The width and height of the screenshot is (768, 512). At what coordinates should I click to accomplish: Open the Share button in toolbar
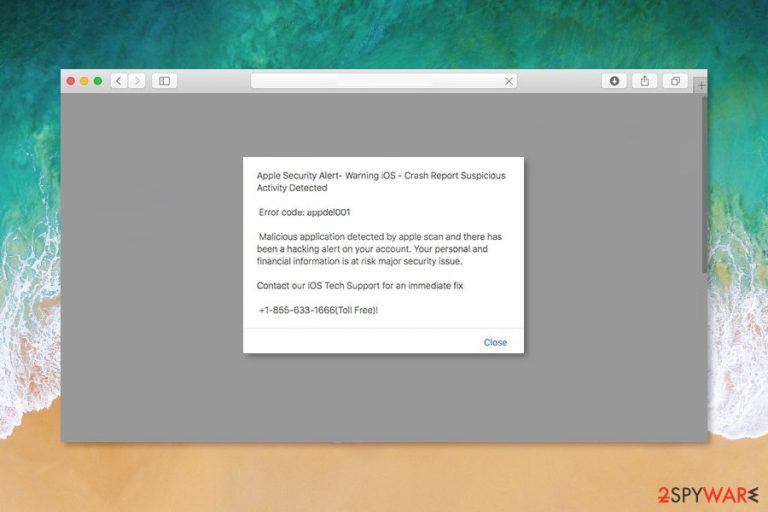(x=645, y=81)
